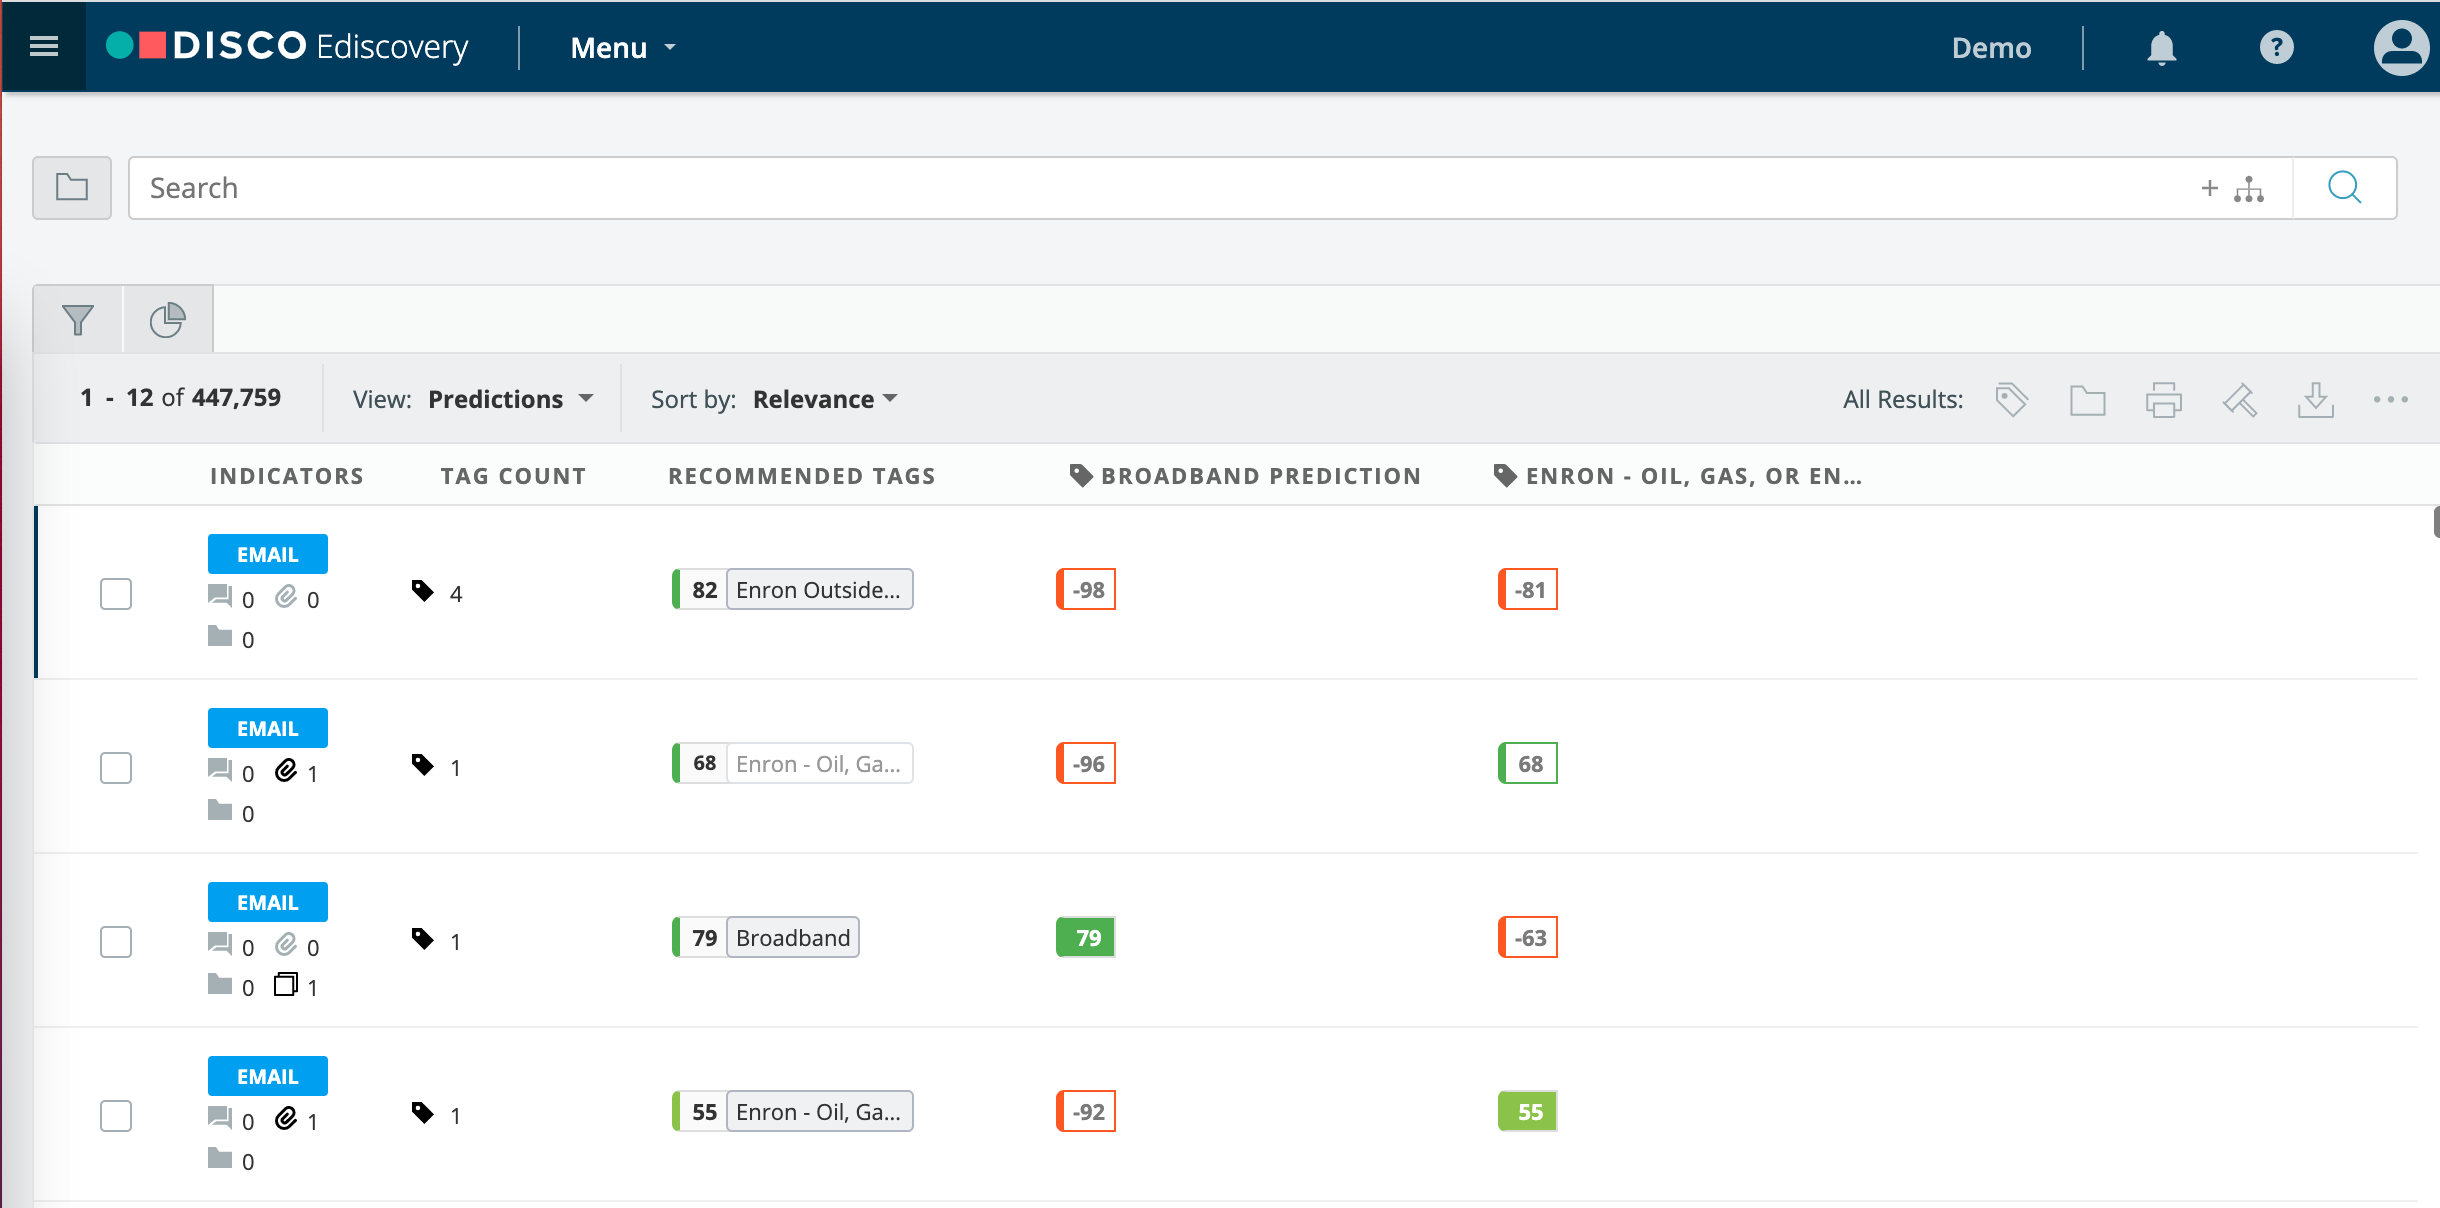2440x1208 pixels.
Task: Click the search tree builder icon
Action: (2249, 188)
